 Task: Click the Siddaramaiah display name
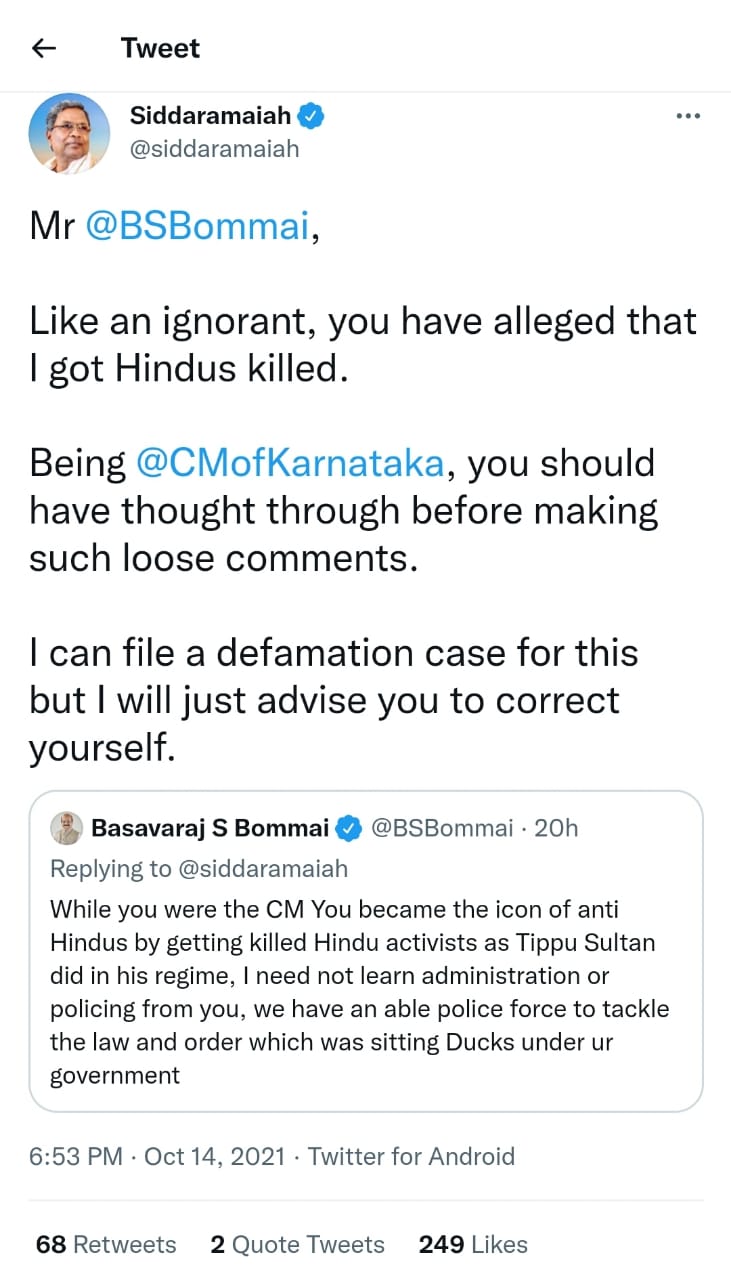click(x=211, y=117)
